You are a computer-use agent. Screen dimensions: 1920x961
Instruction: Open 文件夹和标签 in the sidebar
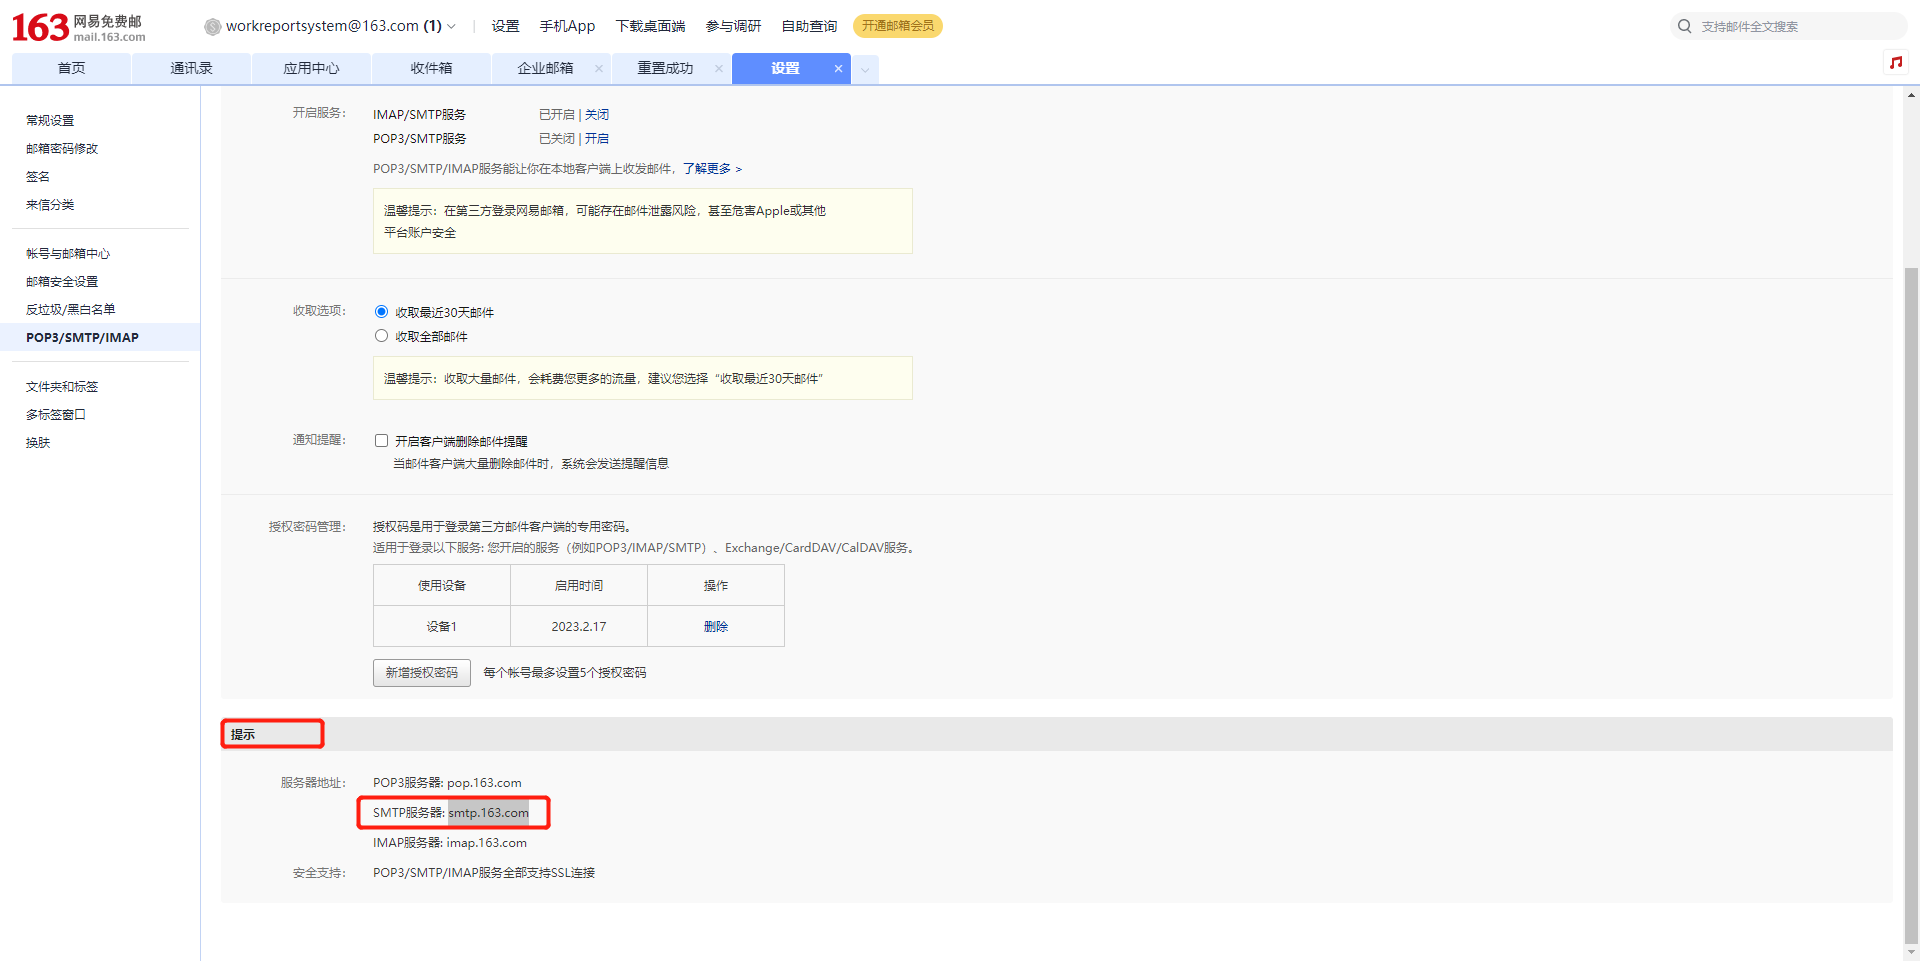point(62,386)
